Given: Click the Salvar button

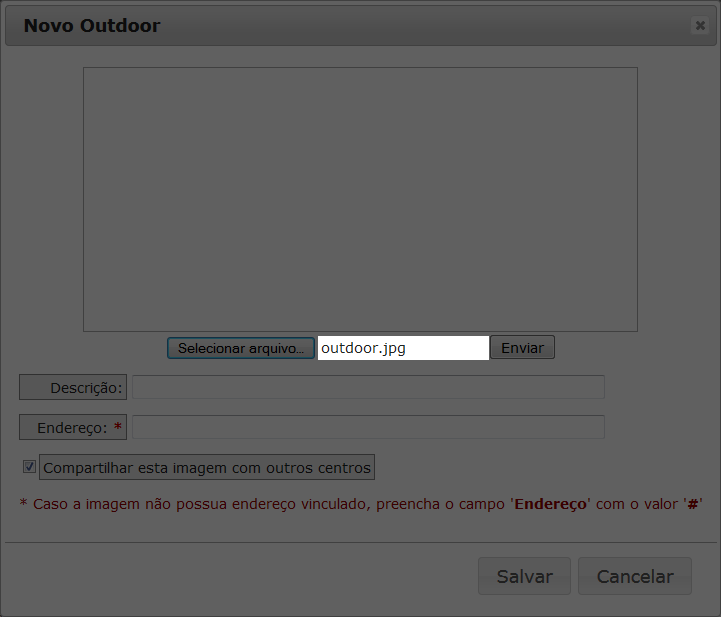Looking at the screenshot, I should pyautogui.click(x=524, y=576).
